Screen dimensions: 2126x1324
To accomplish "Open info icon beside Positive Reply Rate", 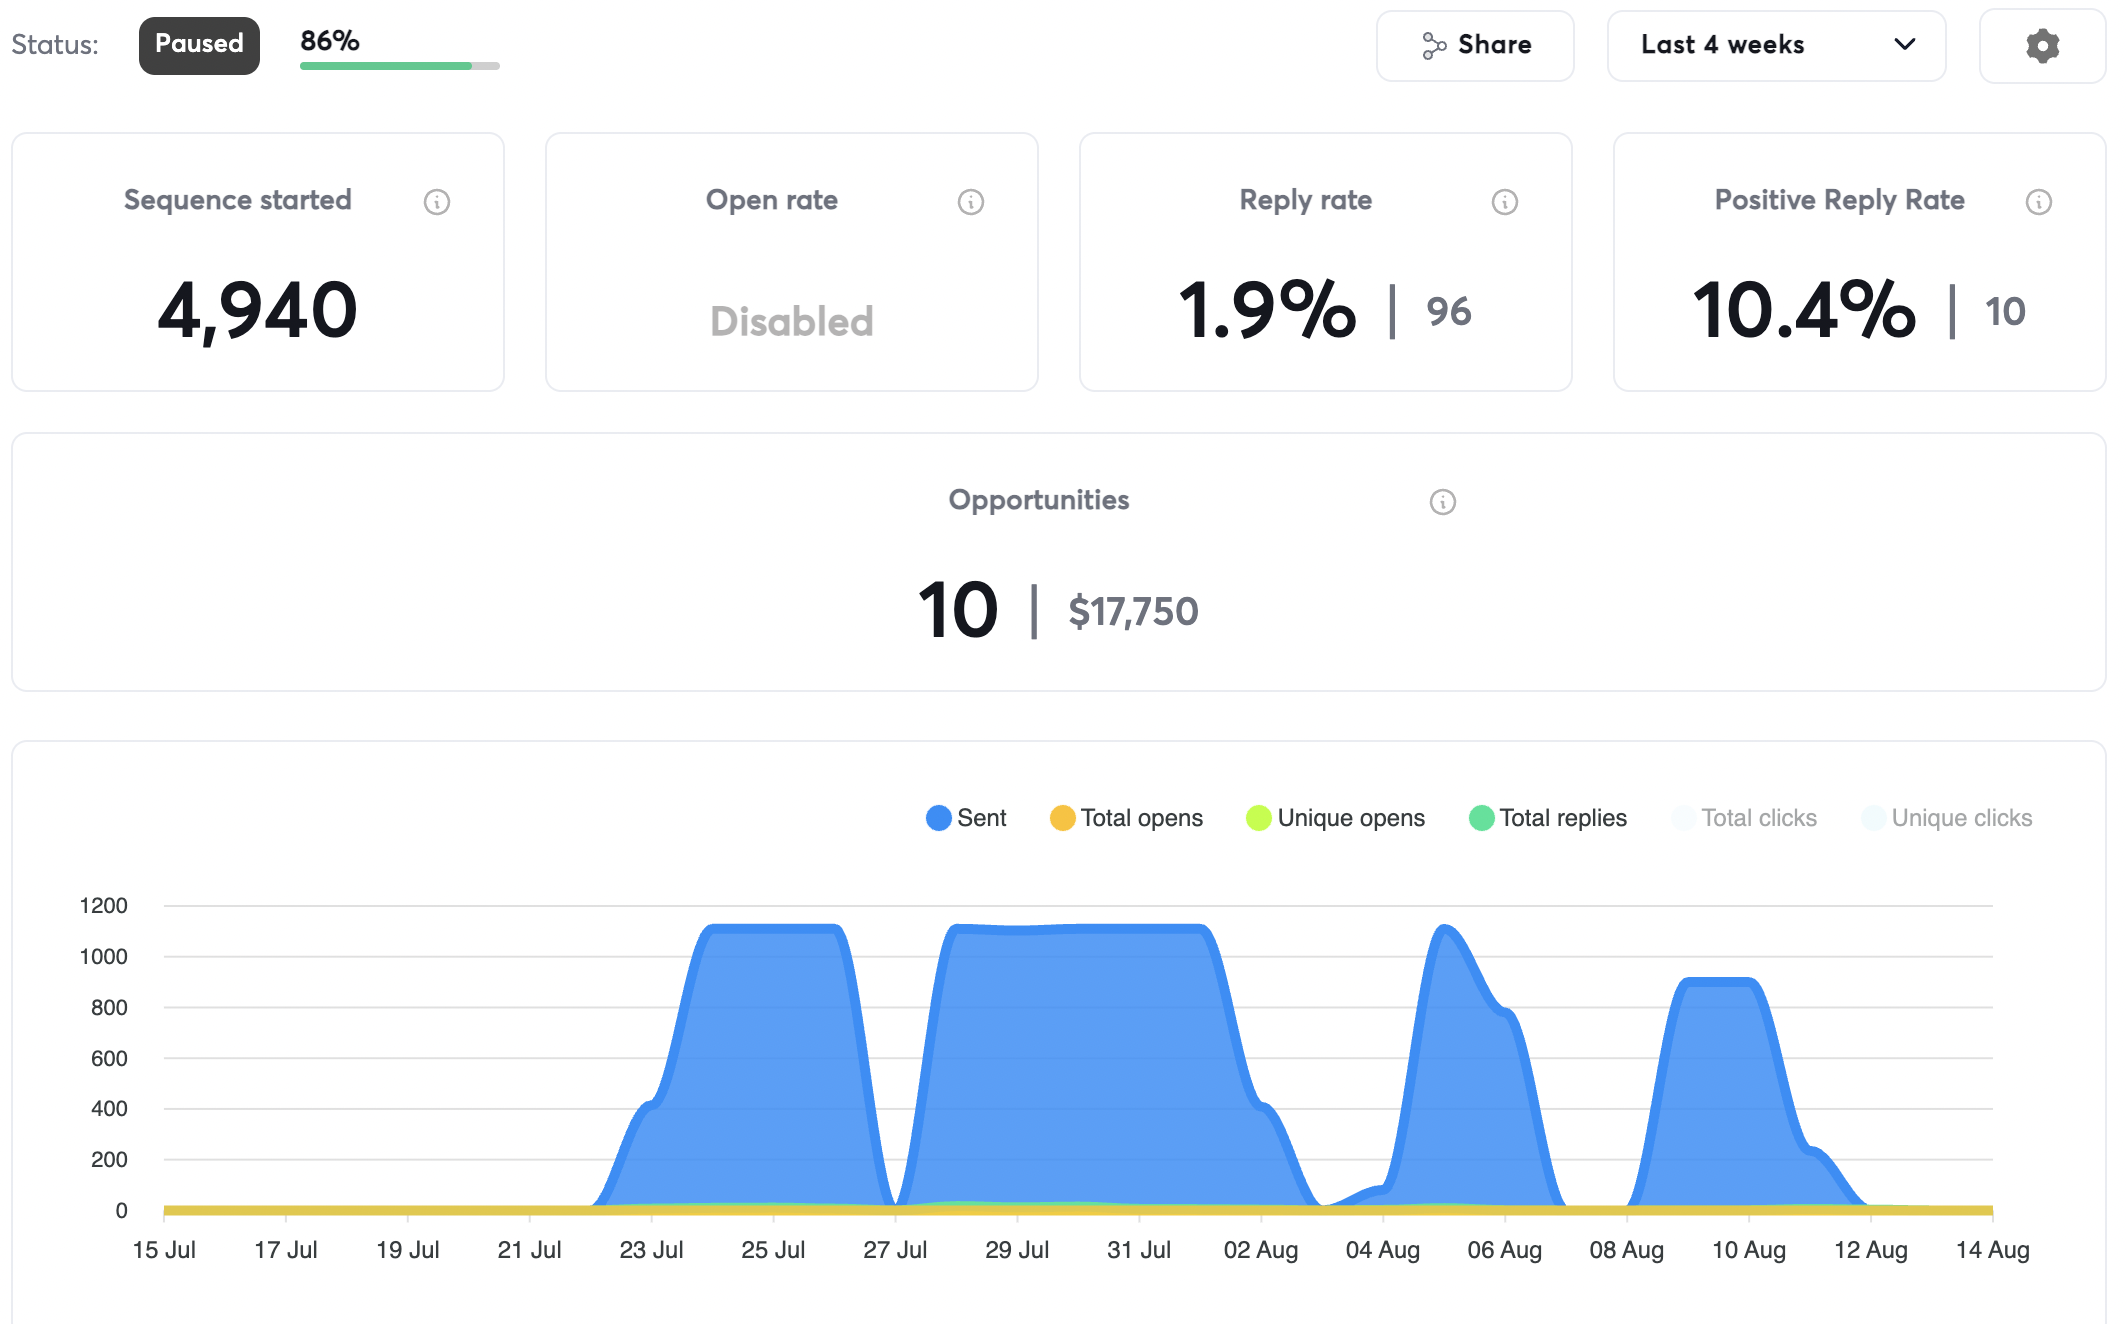I will click(x=2039, y=202).
